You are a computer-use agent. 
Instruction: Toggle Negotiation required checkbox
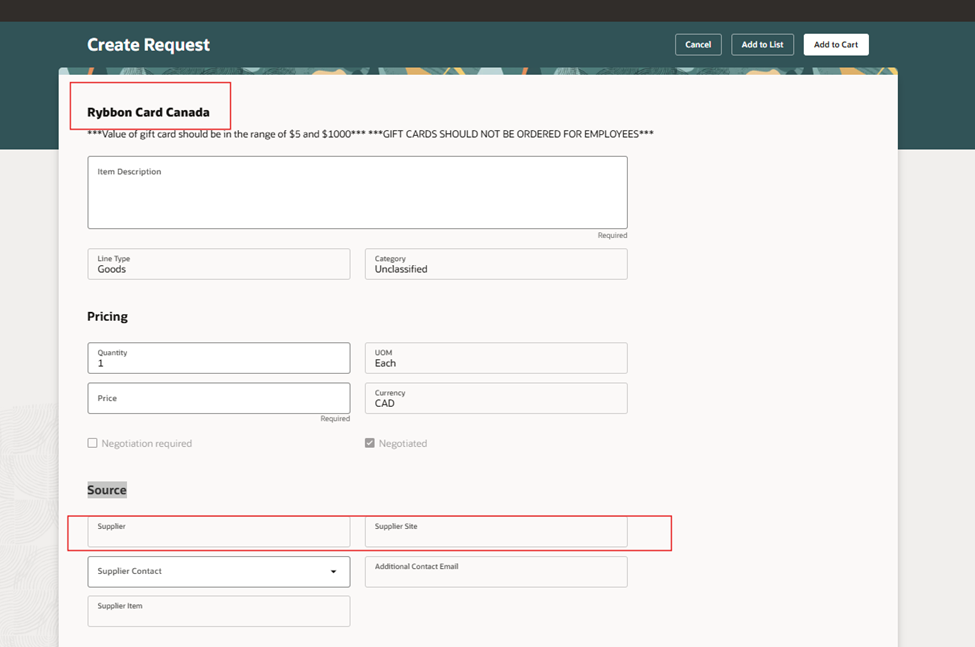pyautogui.click(x=93, y=443)
